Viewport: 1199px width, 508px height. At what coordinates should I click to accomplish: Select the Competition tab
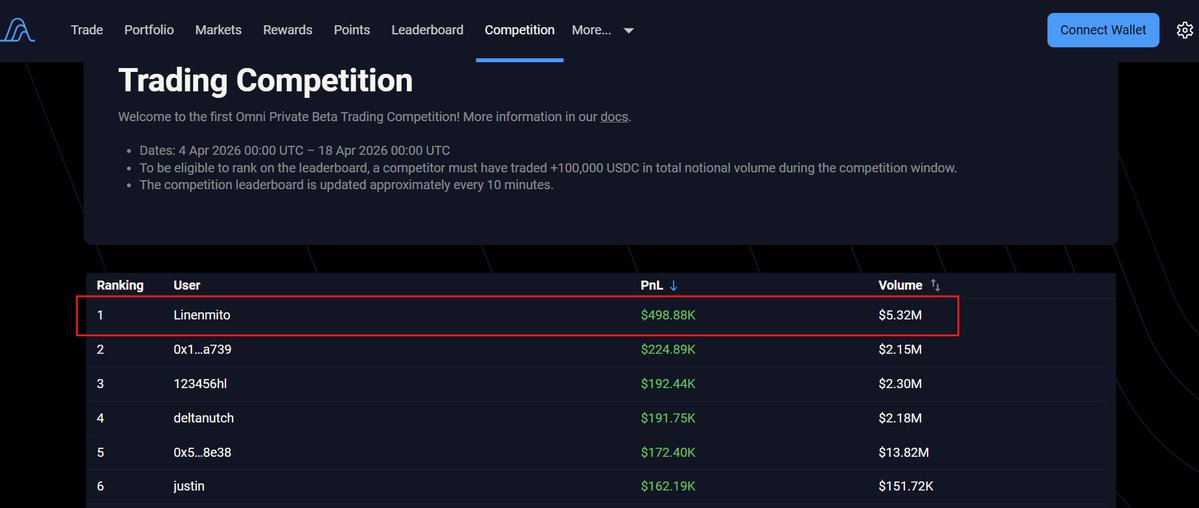(x=519, y=30)
